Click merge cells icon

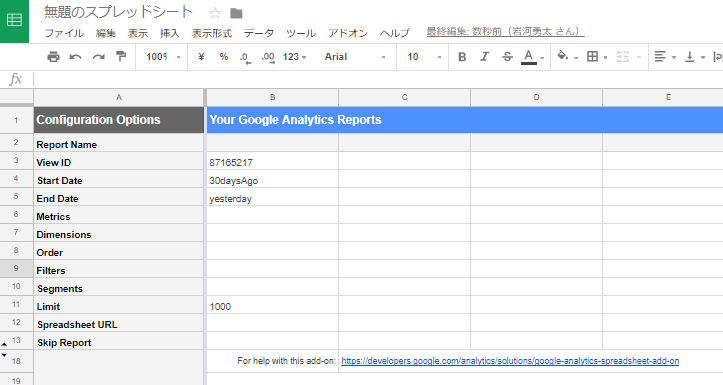[622, 57]
